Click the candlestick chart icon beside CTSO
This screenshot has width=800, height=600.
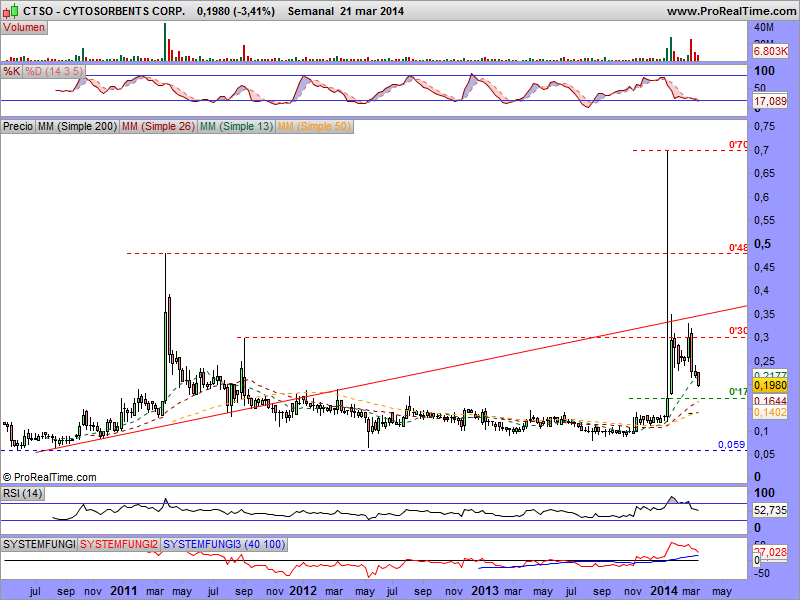[x=11, y=10]
